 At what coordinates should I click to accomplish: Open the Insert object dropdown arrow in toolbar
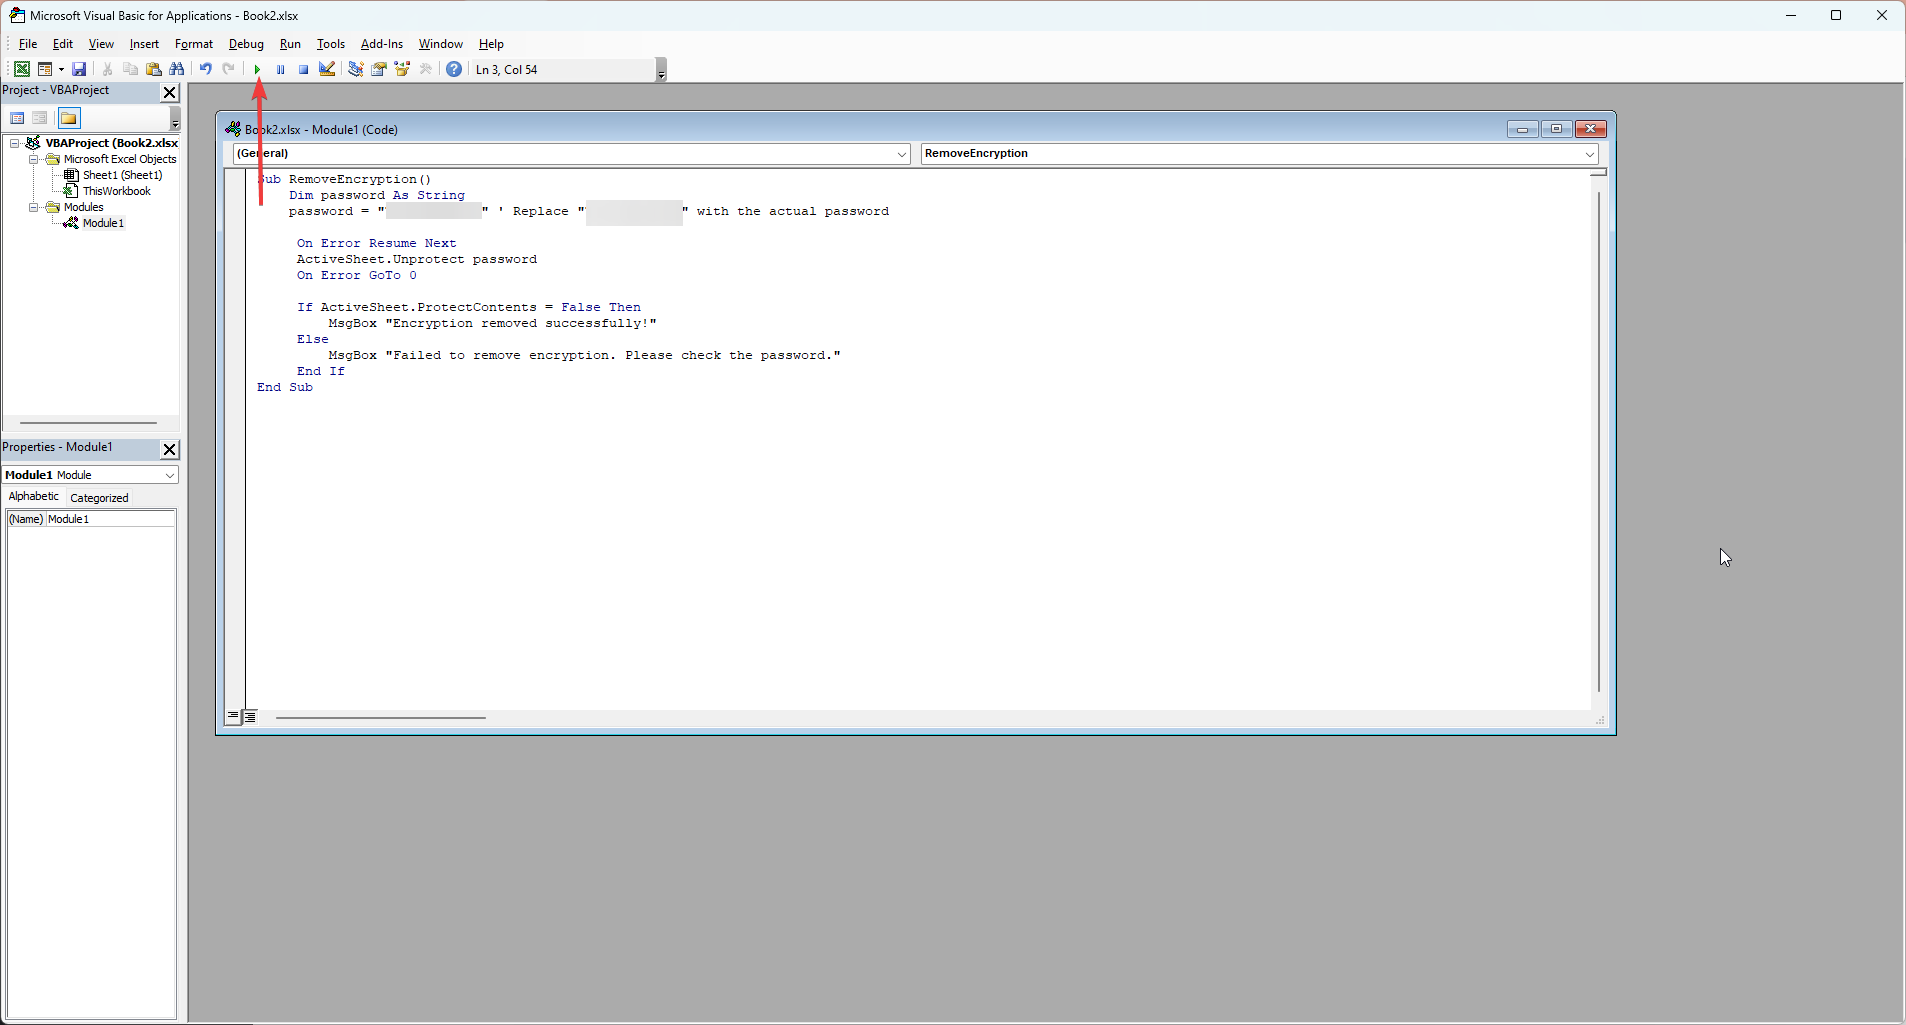pyautogui.click(x=61, y=69)
